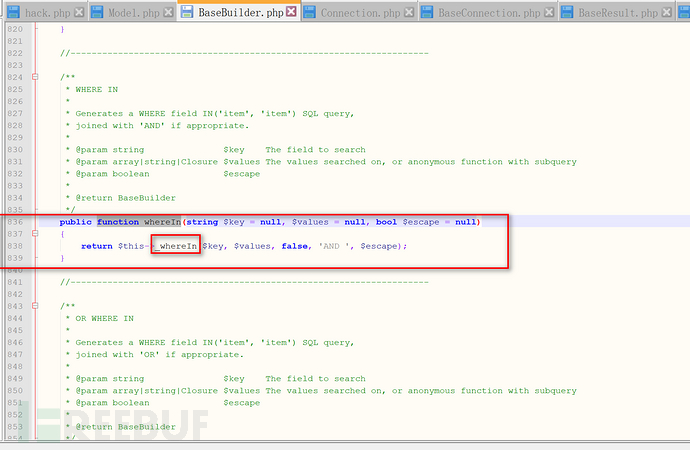Viewport: 690px width, 450px height.
Task: Click line number 838 in the margin
Action: click(15, 246)
